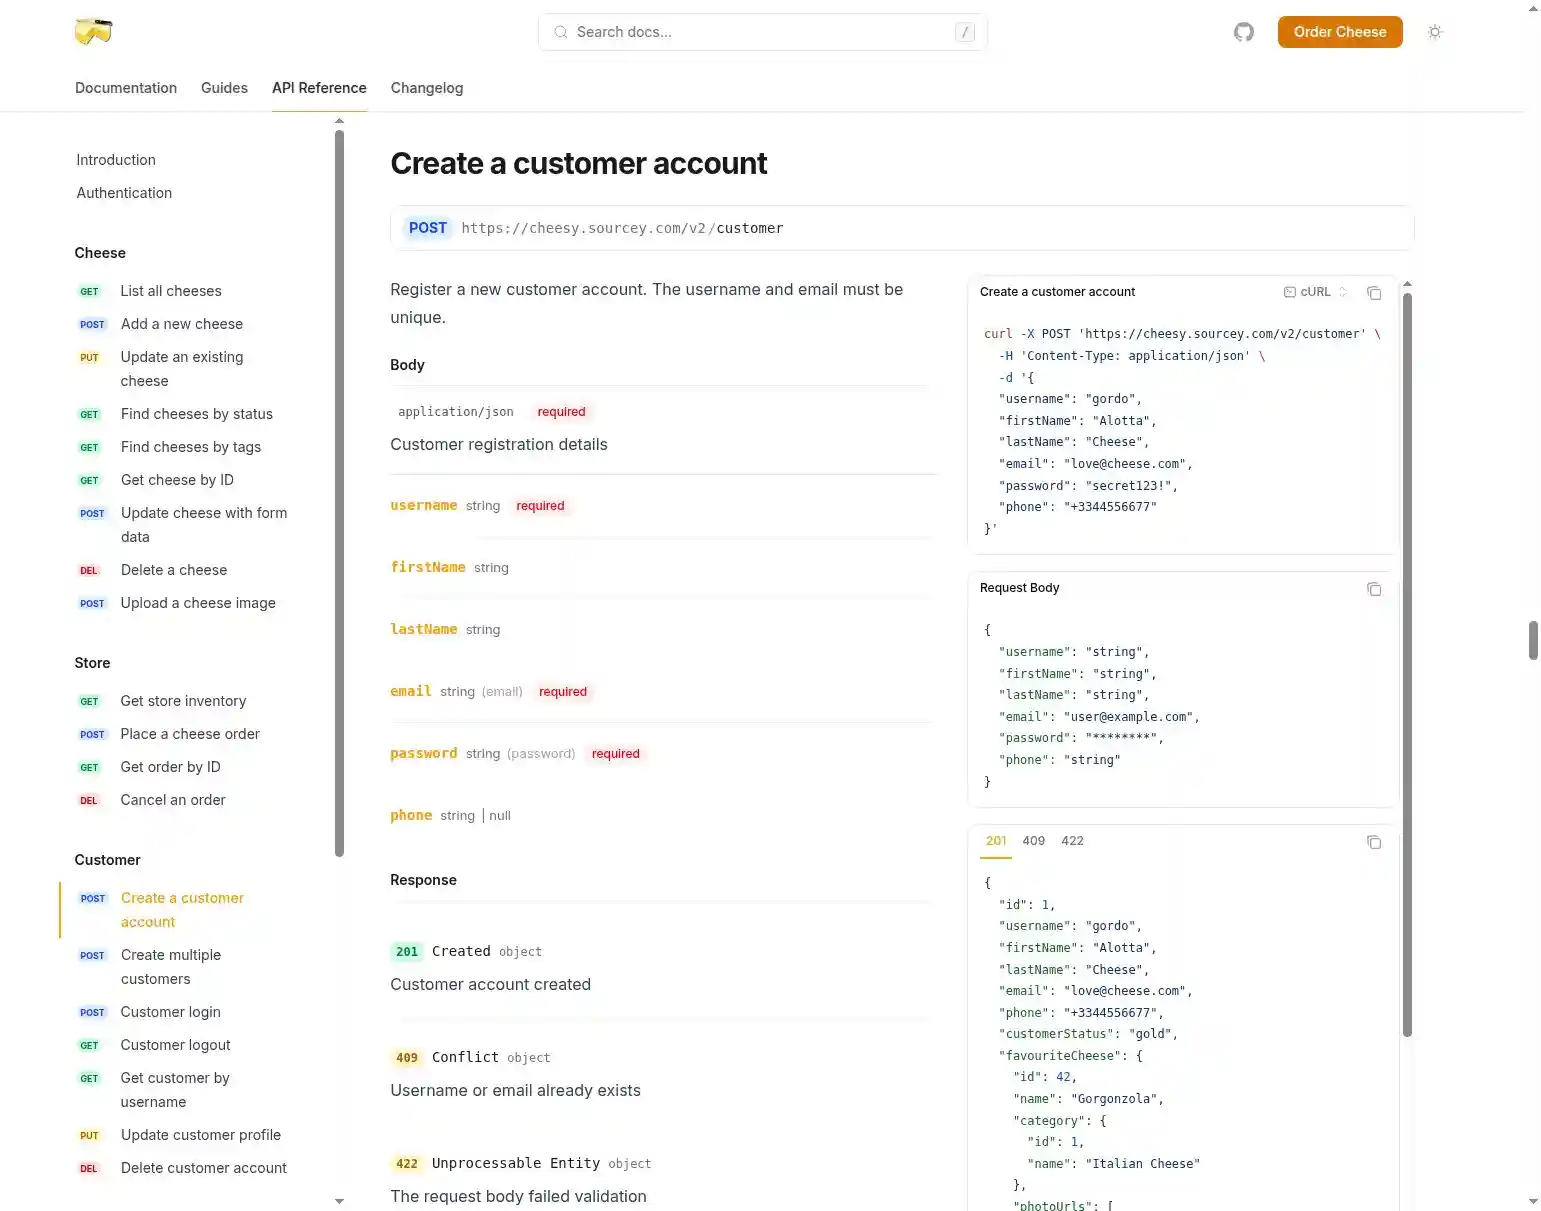1541x1211 pixels.
Task: Click the sidebar vertical scrollbar thumb
Action: (339, 493)
